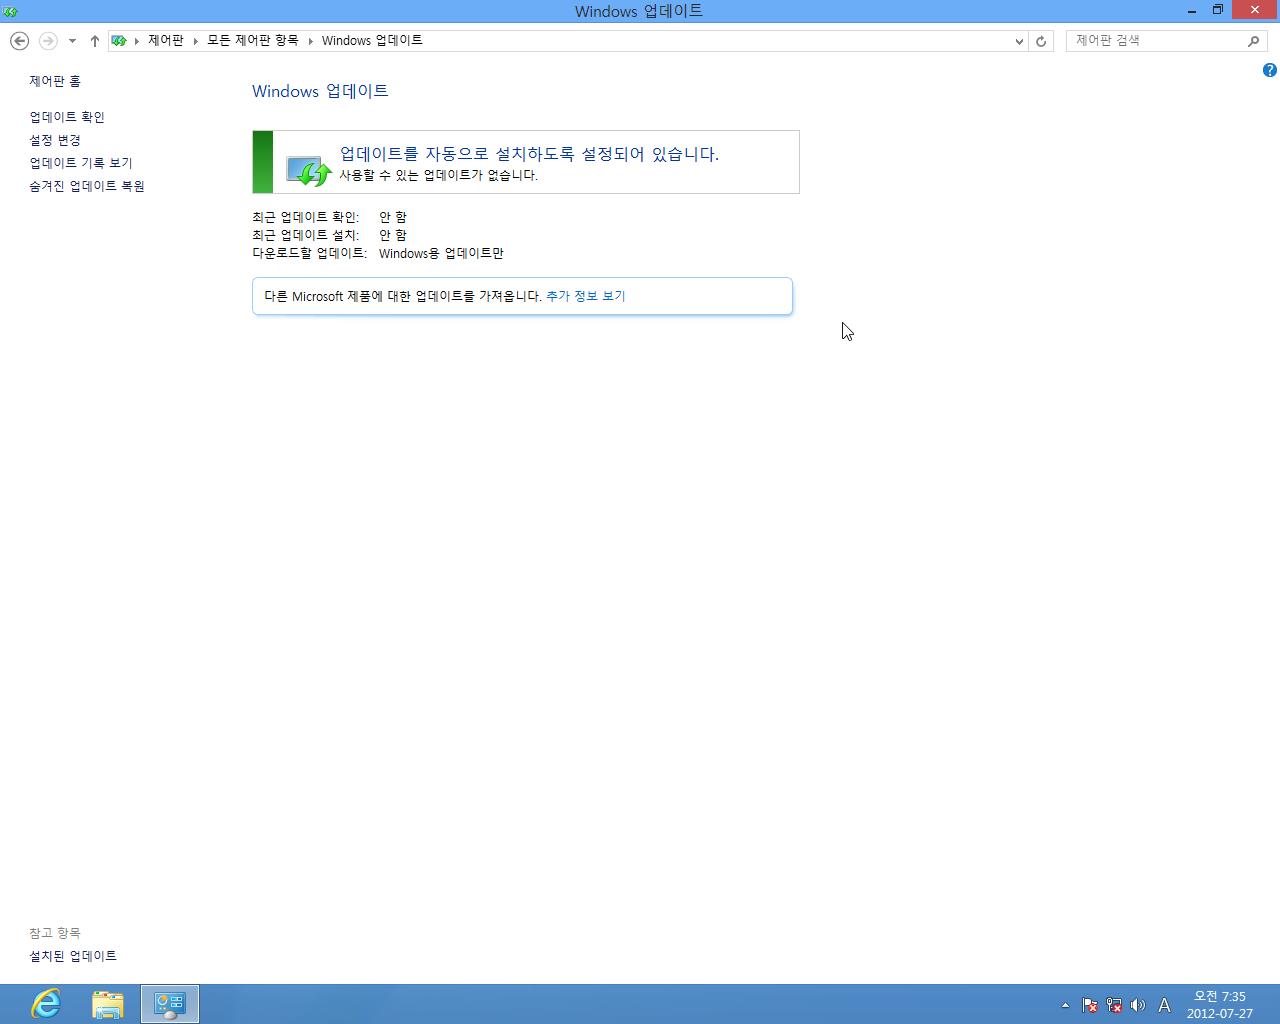
Task: Refresh the Windows Update page
Action: (x=1041, y=41)
